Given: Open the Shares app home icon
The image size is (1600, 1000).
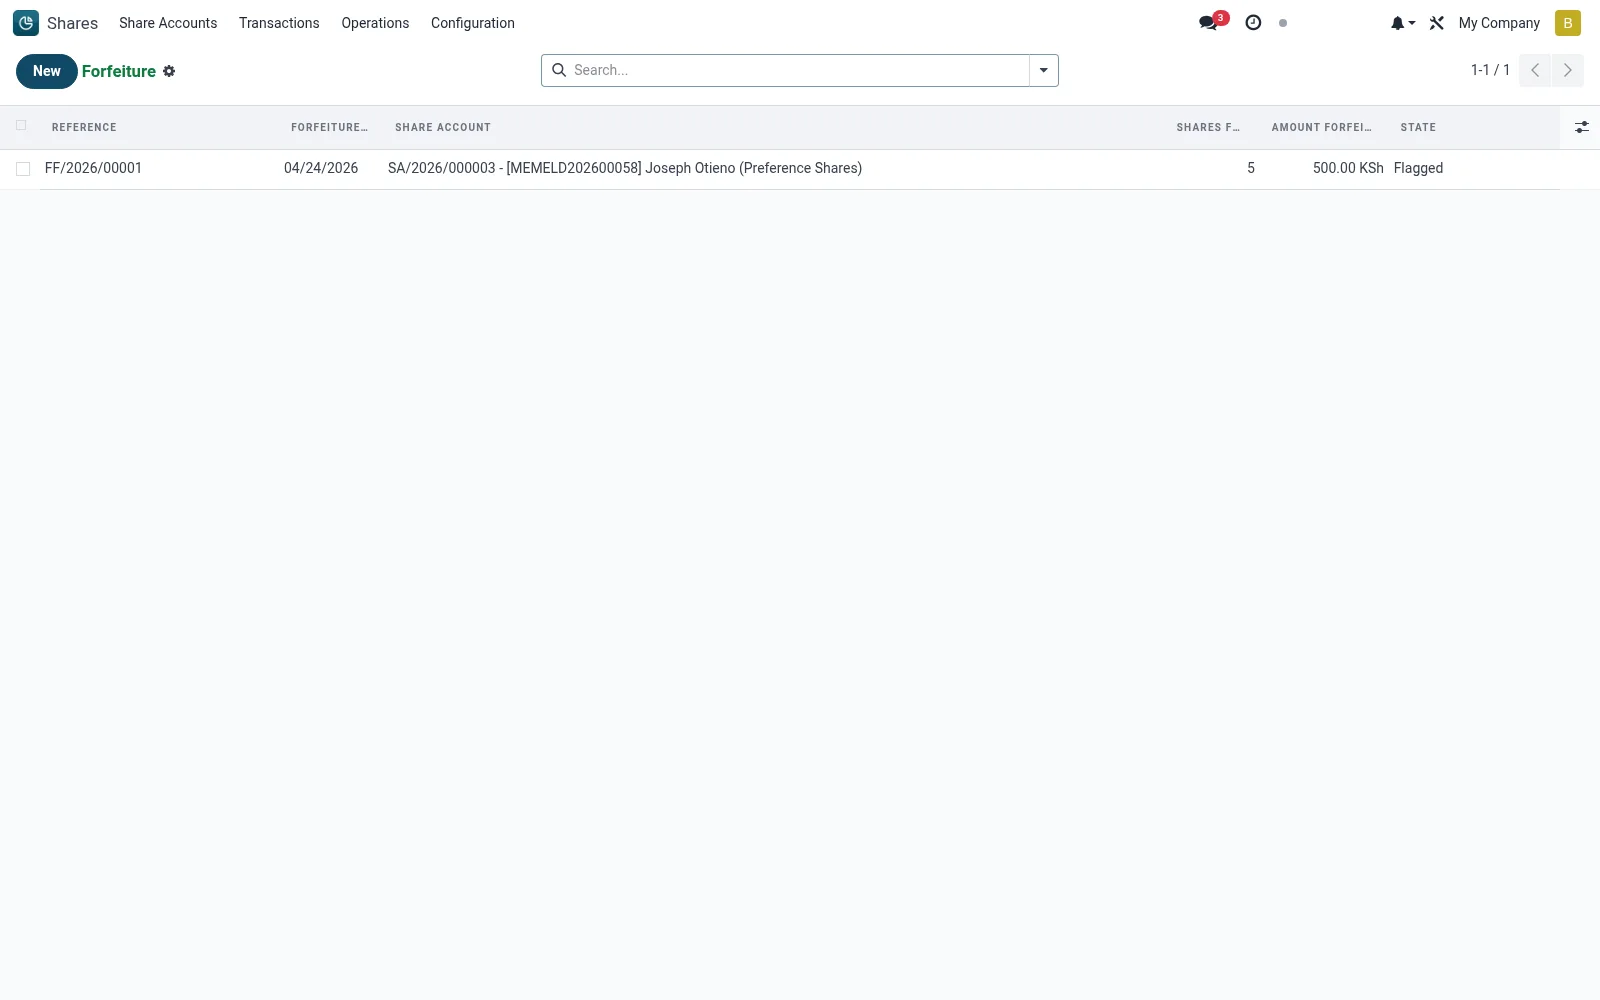Looking at the screenshot, I should pyautogui.click(x=26, y=23).
